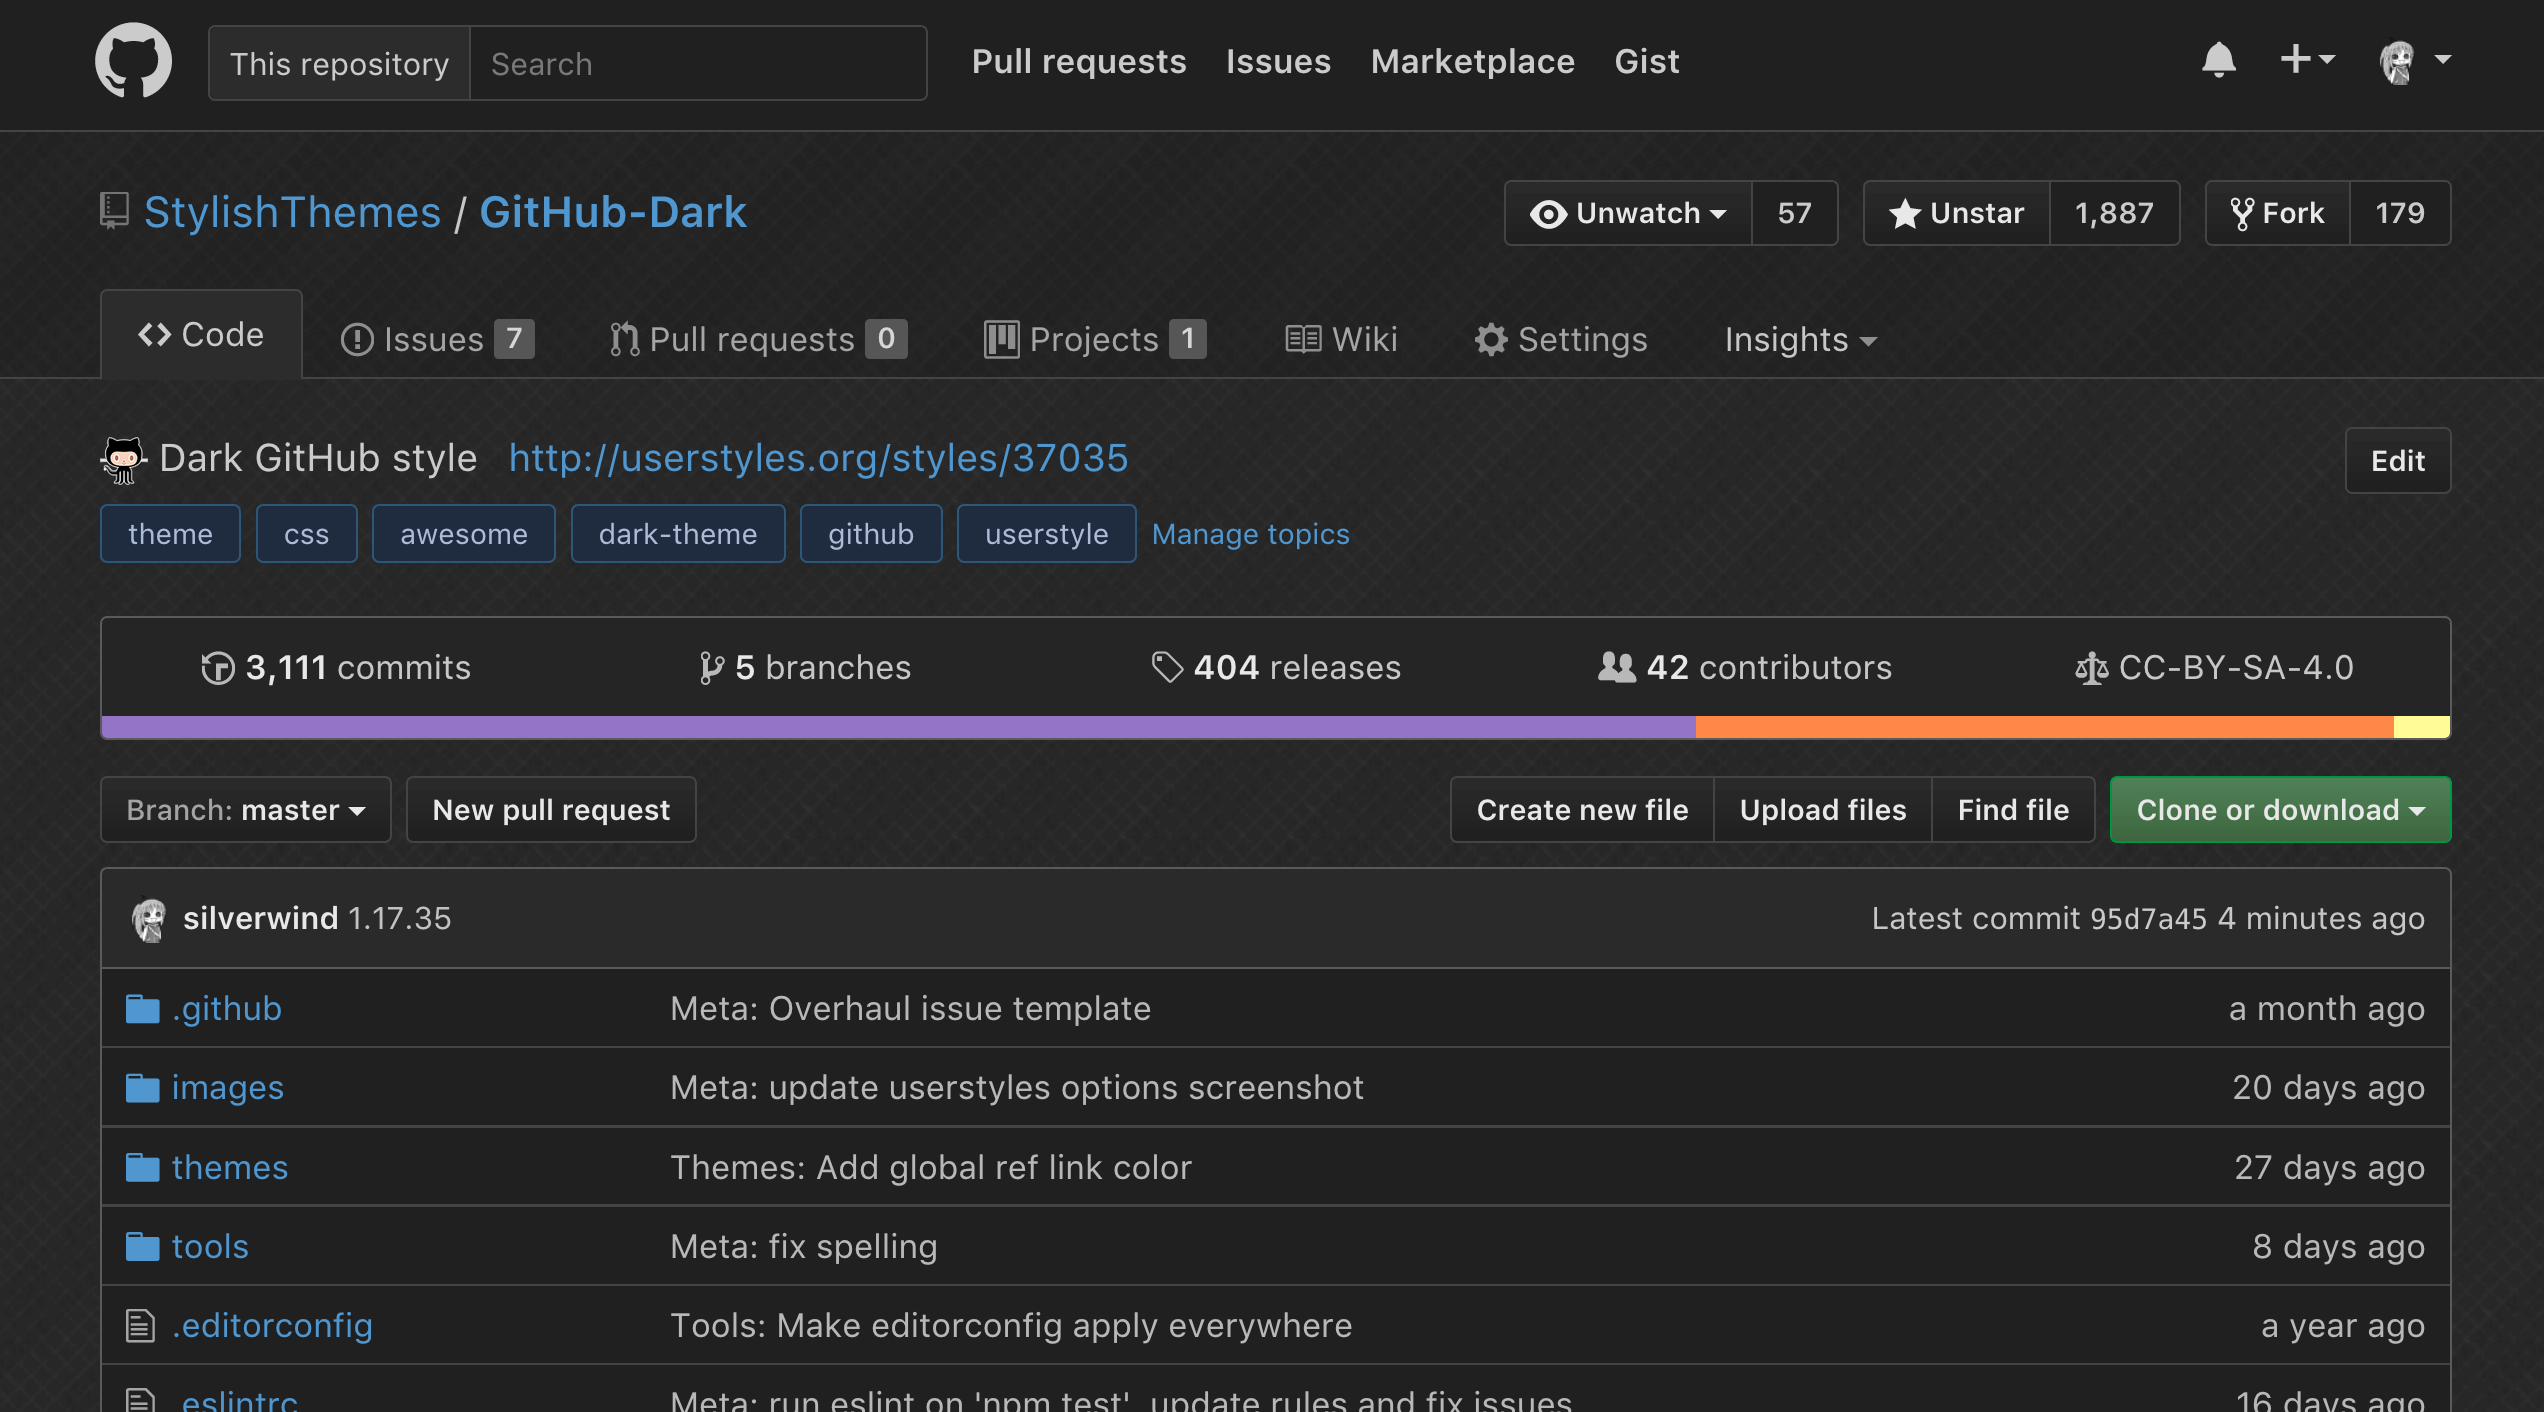This screenshot has width=2544, height=1412.
Task: Click your profile avatar
Action: click(2398, 61)
